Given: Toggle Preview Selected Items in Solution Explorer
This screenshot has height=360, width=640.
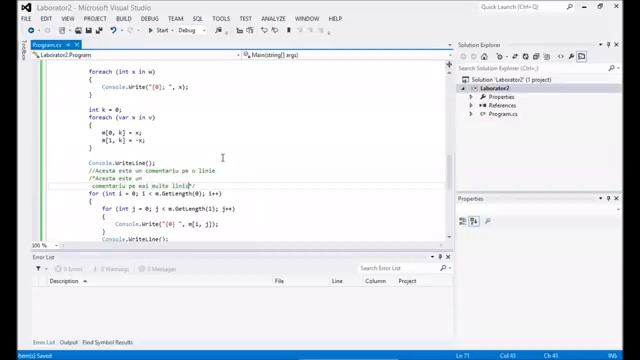Looking at the screenshot, I should (582, 57).
